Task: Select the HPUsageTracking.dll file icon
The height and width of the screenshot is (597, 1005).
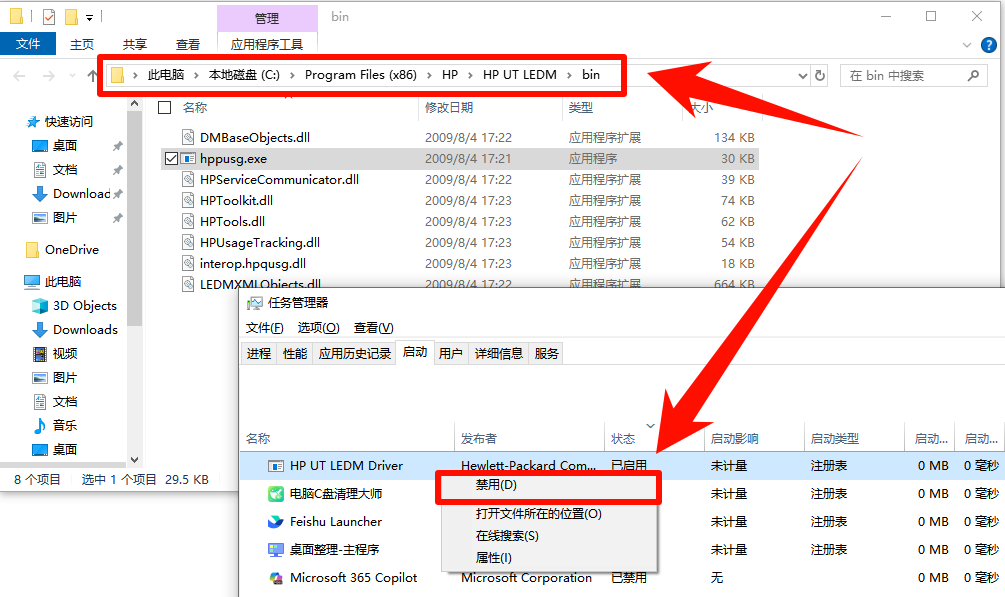Action: tap(188, 242)
